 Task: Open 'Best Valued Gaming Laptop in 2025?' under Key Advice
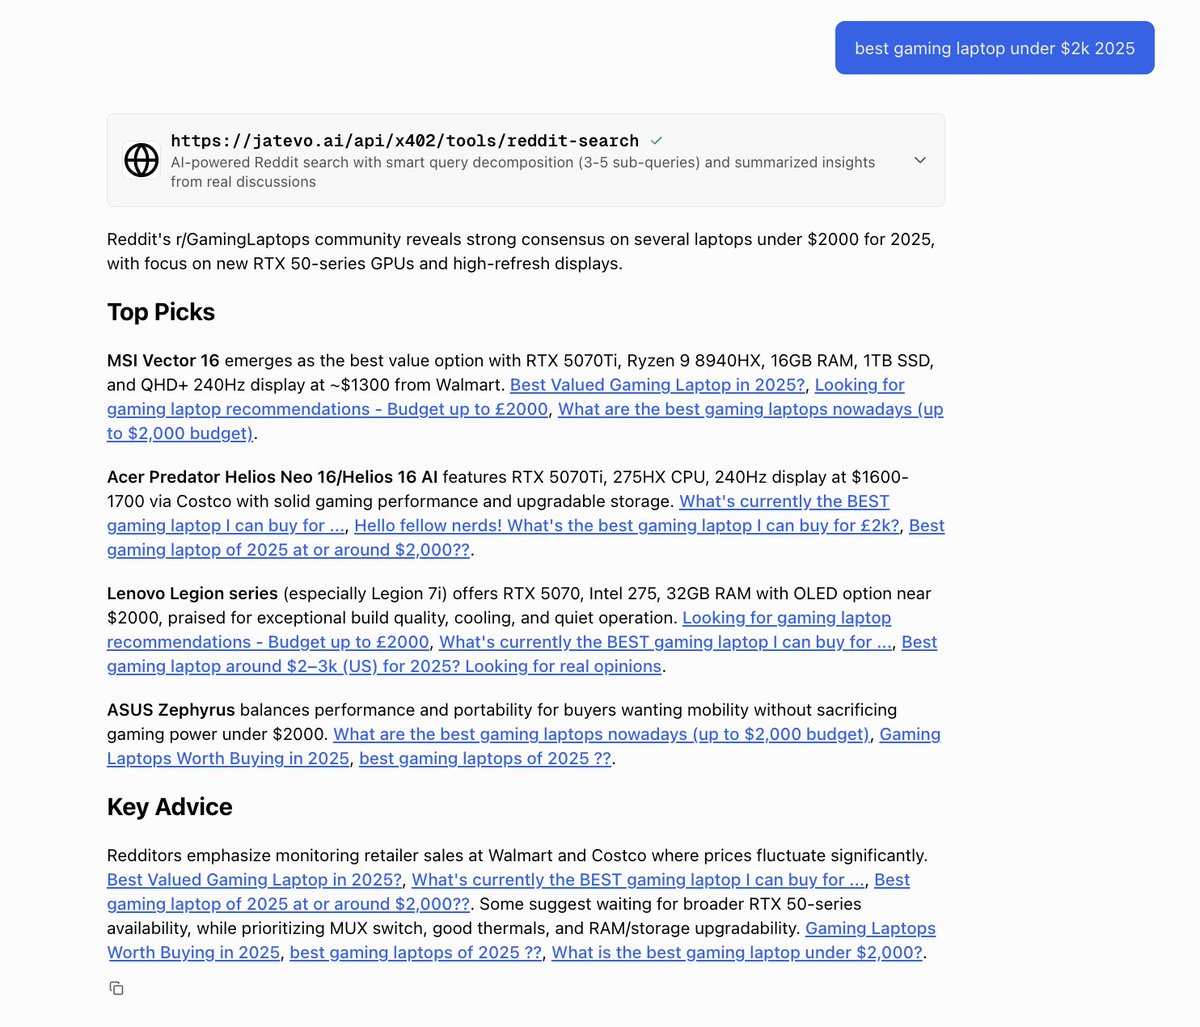[254, 880]
